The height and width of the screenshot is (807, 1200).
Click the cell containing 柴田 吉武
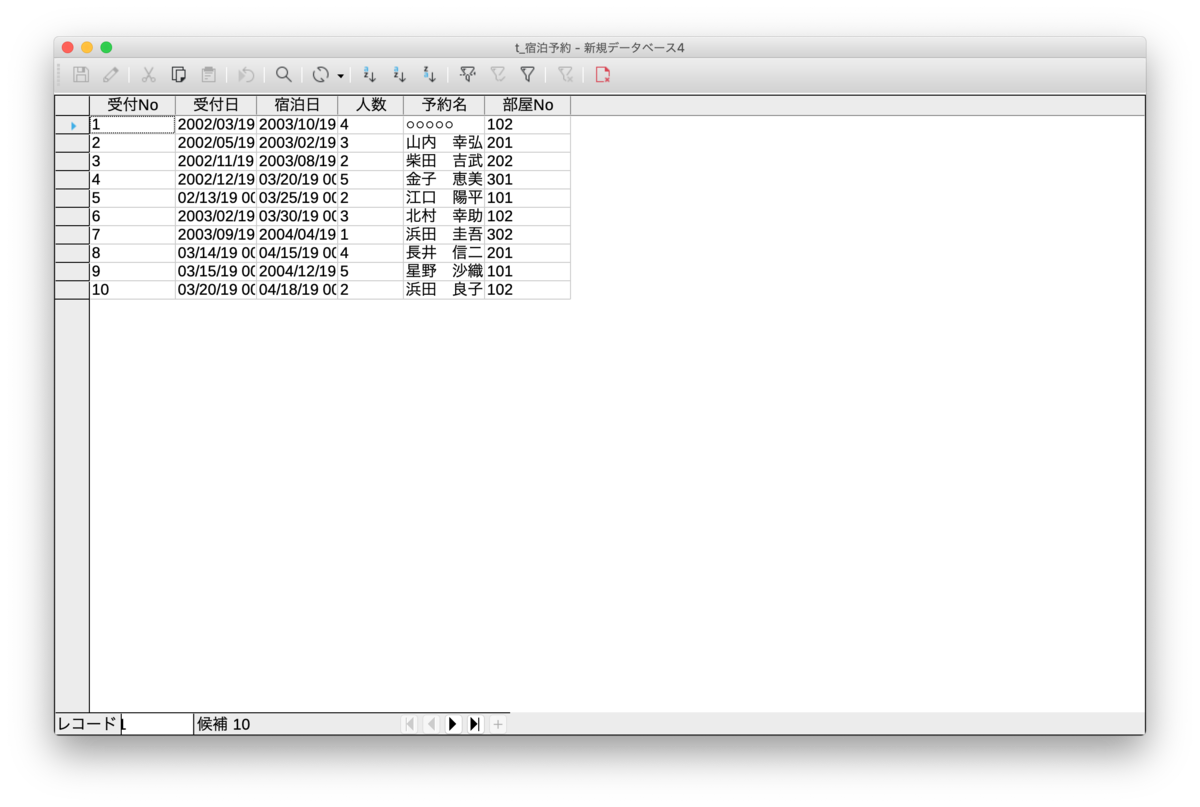444,161
